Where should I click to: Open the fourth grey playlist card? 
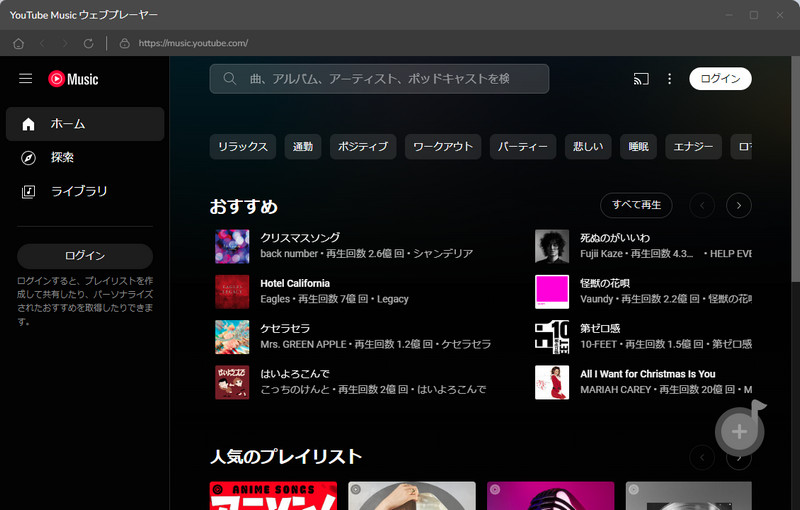tap(689, 496)
